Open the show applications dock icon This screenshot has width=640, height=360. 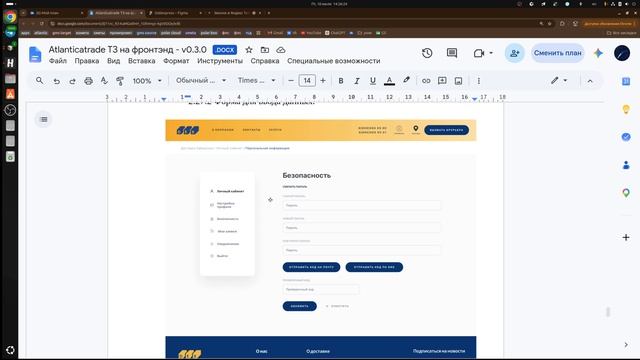pos(10,350)
